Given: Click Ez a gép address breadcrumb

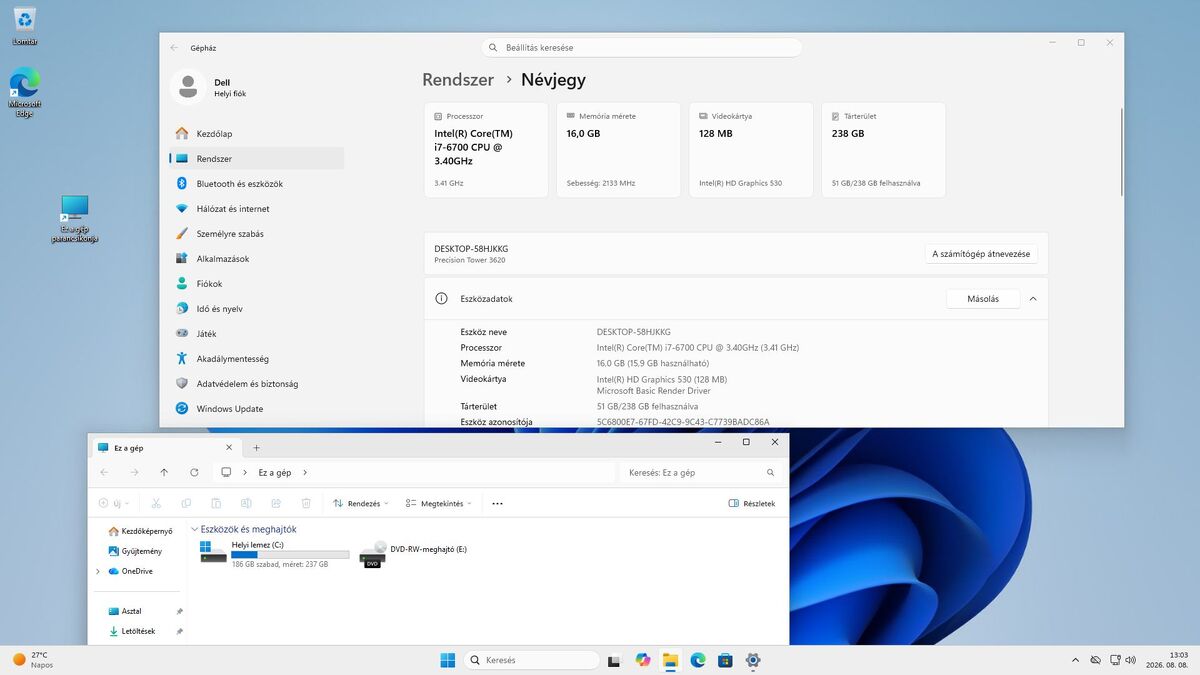Looking at the screenshot, I should point(275,472).
